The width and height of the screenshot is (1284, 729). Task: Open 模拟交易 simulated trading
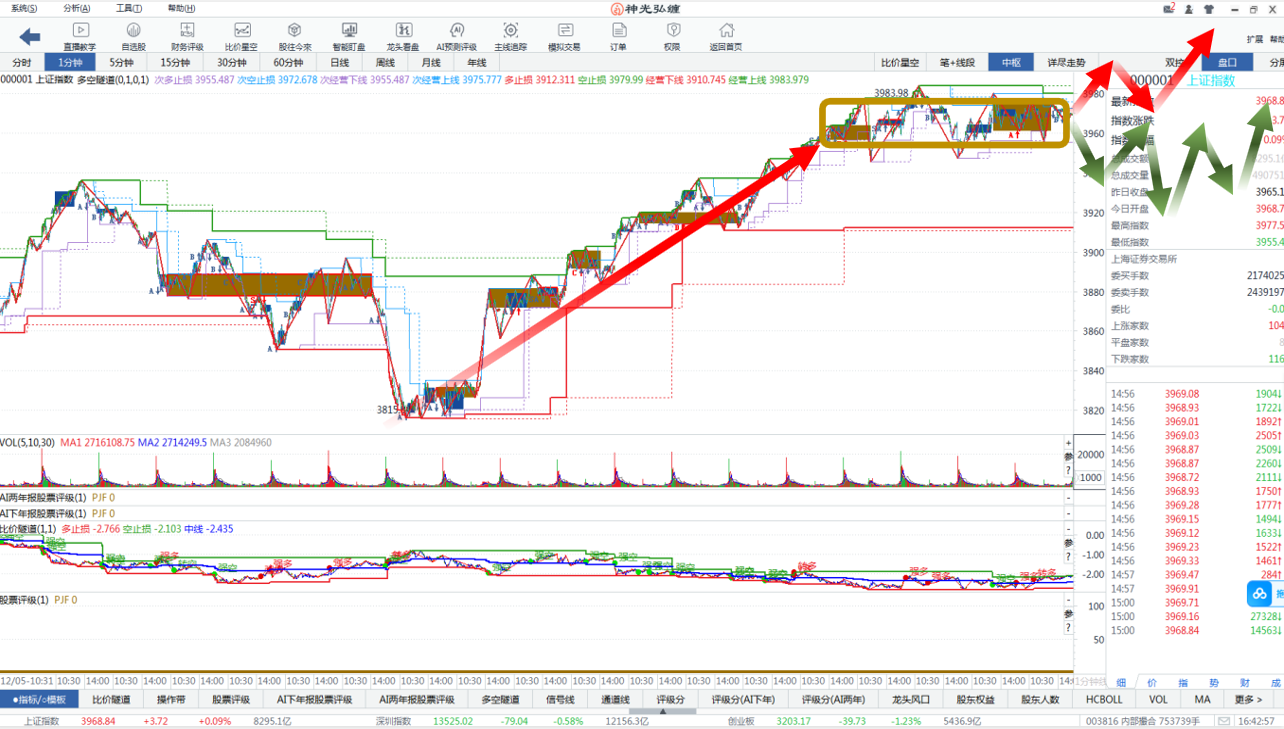(x=564, y=37)
